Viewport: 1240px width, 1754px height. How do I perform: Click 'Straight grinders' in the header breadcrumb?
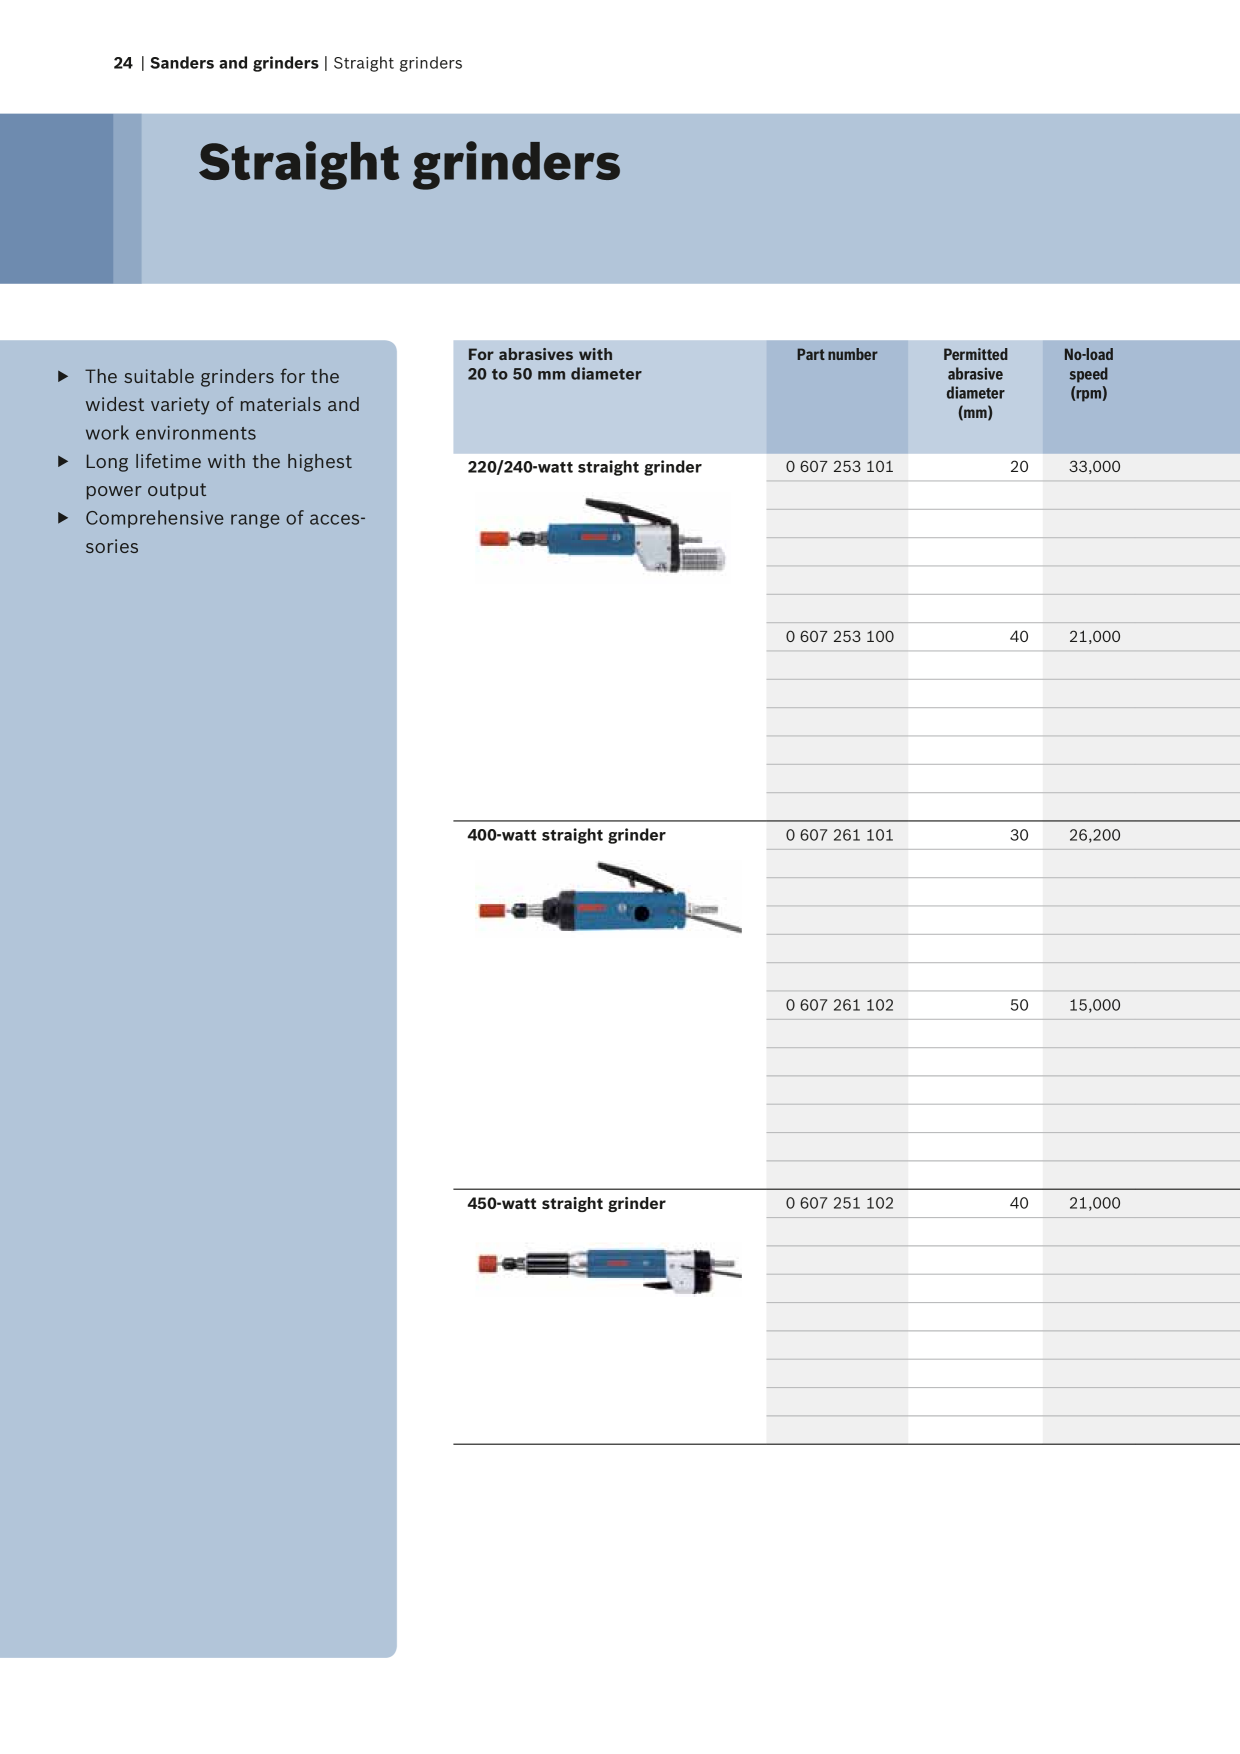tap(398, 63)
